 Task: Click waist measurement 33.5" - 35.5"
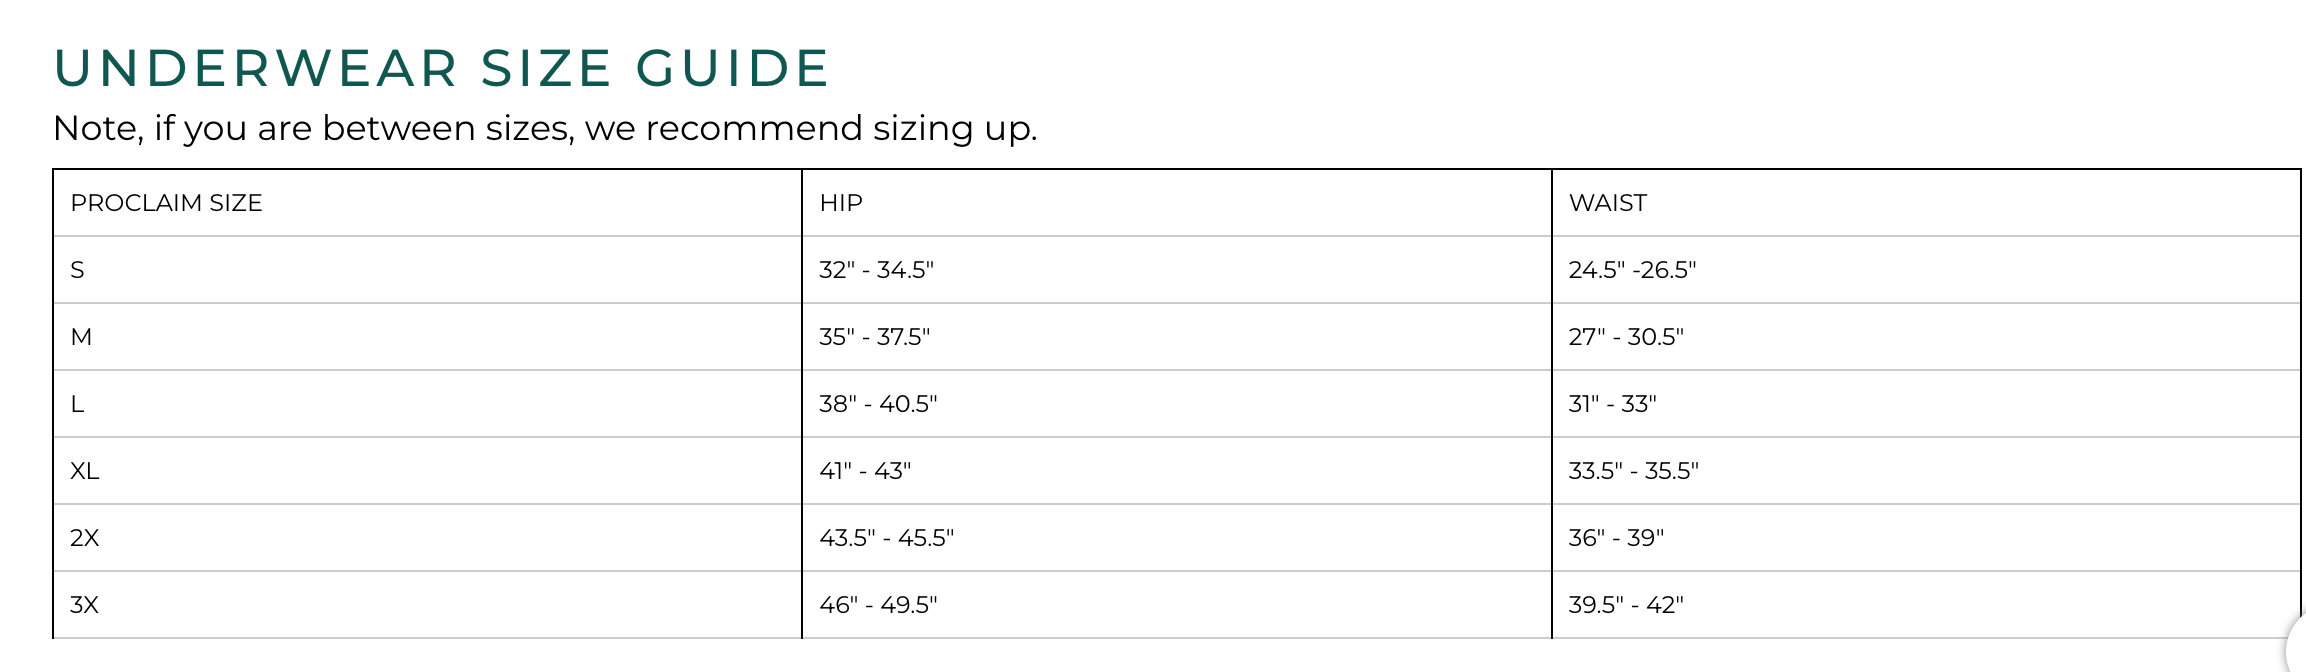[x=1633, y=471]
